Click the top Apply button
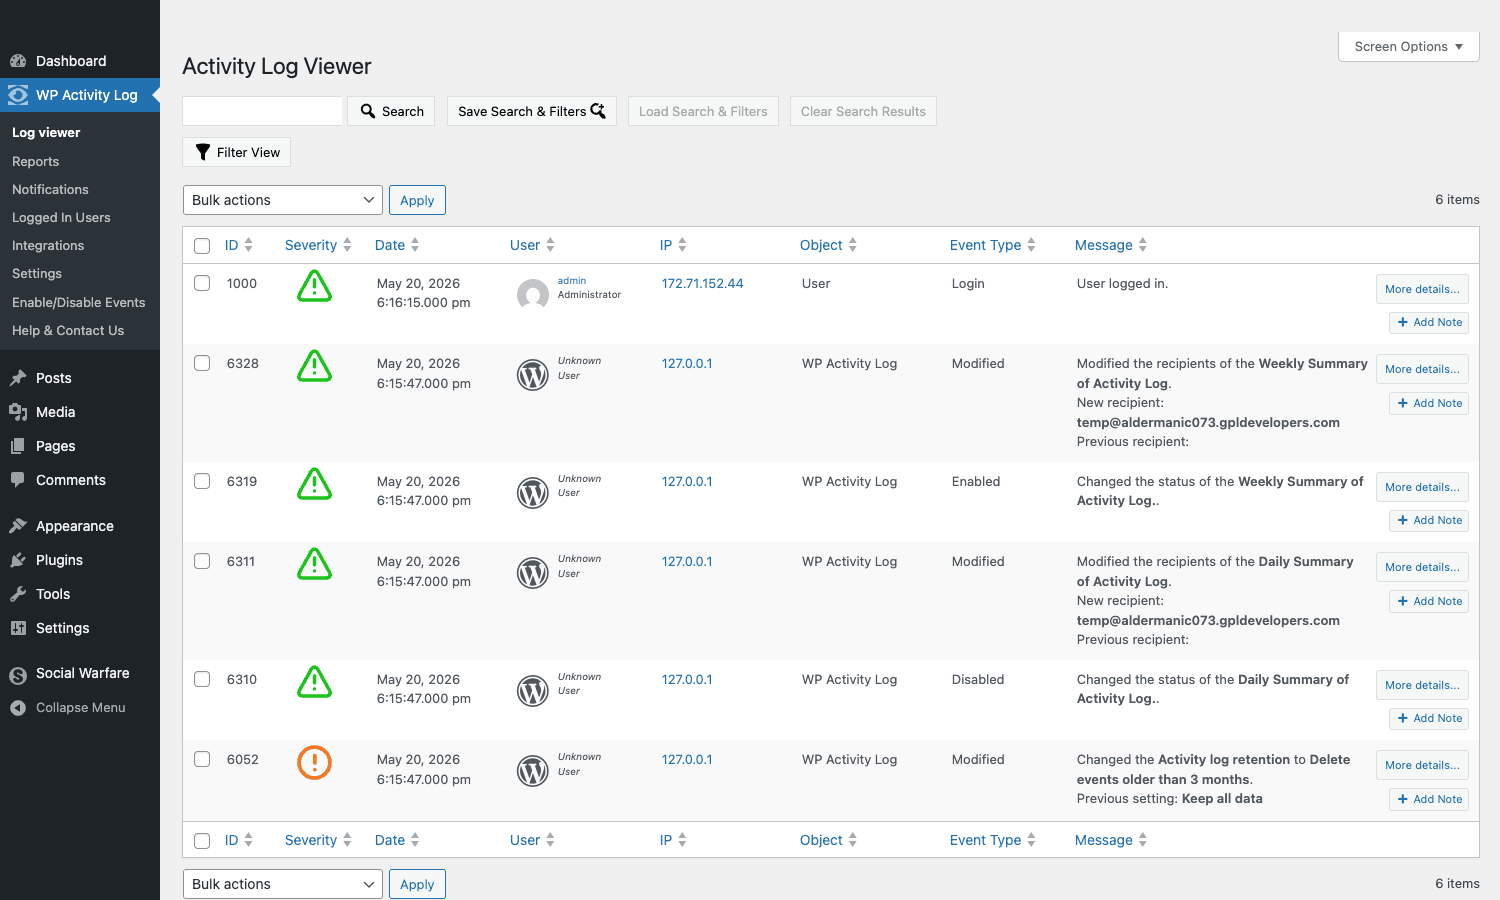 (x=417, y=200)
